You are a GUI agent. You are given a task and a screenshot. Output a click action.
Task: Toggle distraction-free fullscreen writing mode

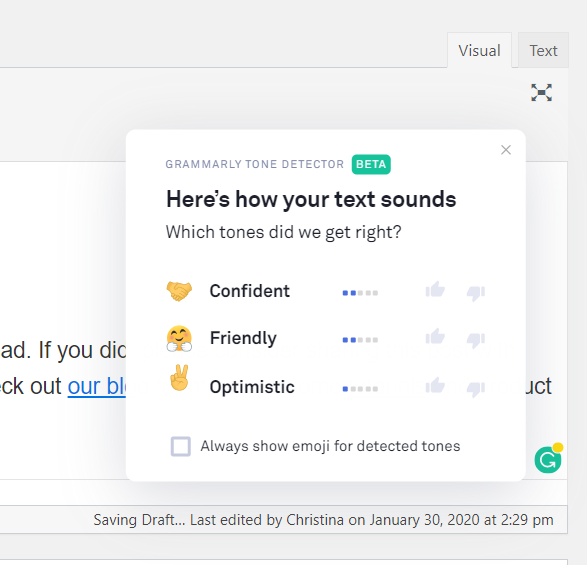click(x=541, y=92)
